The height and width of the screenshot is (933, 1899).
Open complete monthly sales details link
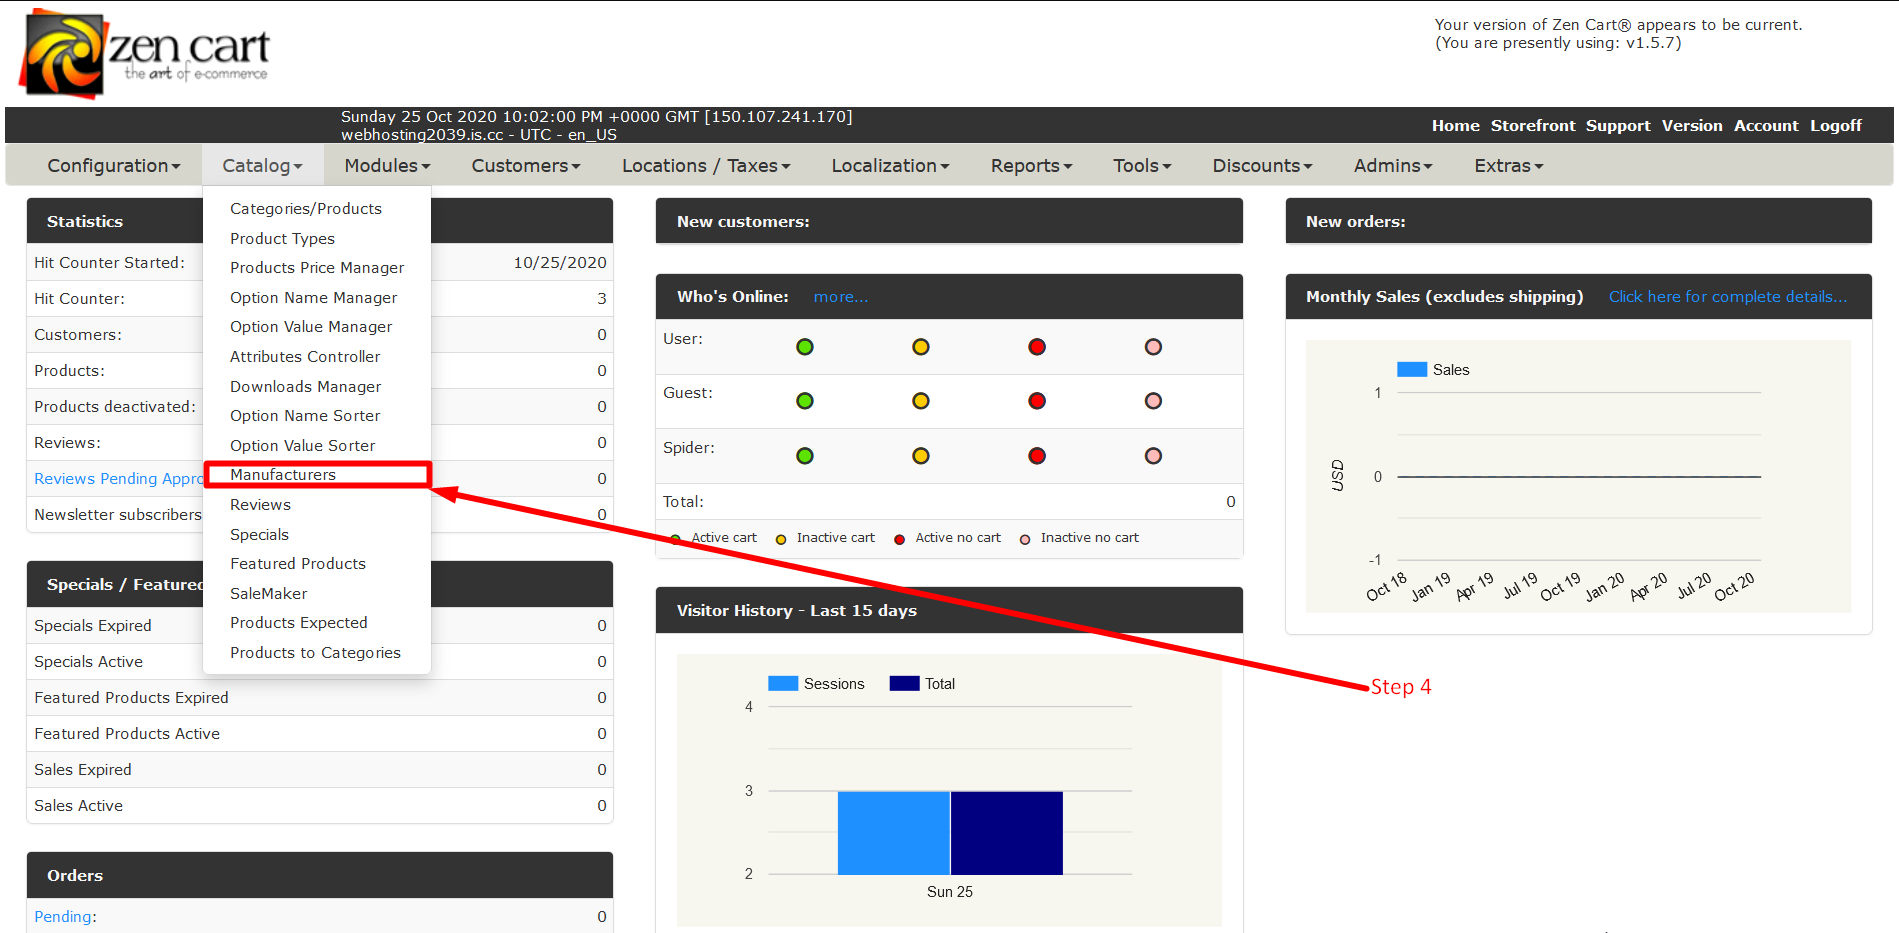[x=1727, y=297]
